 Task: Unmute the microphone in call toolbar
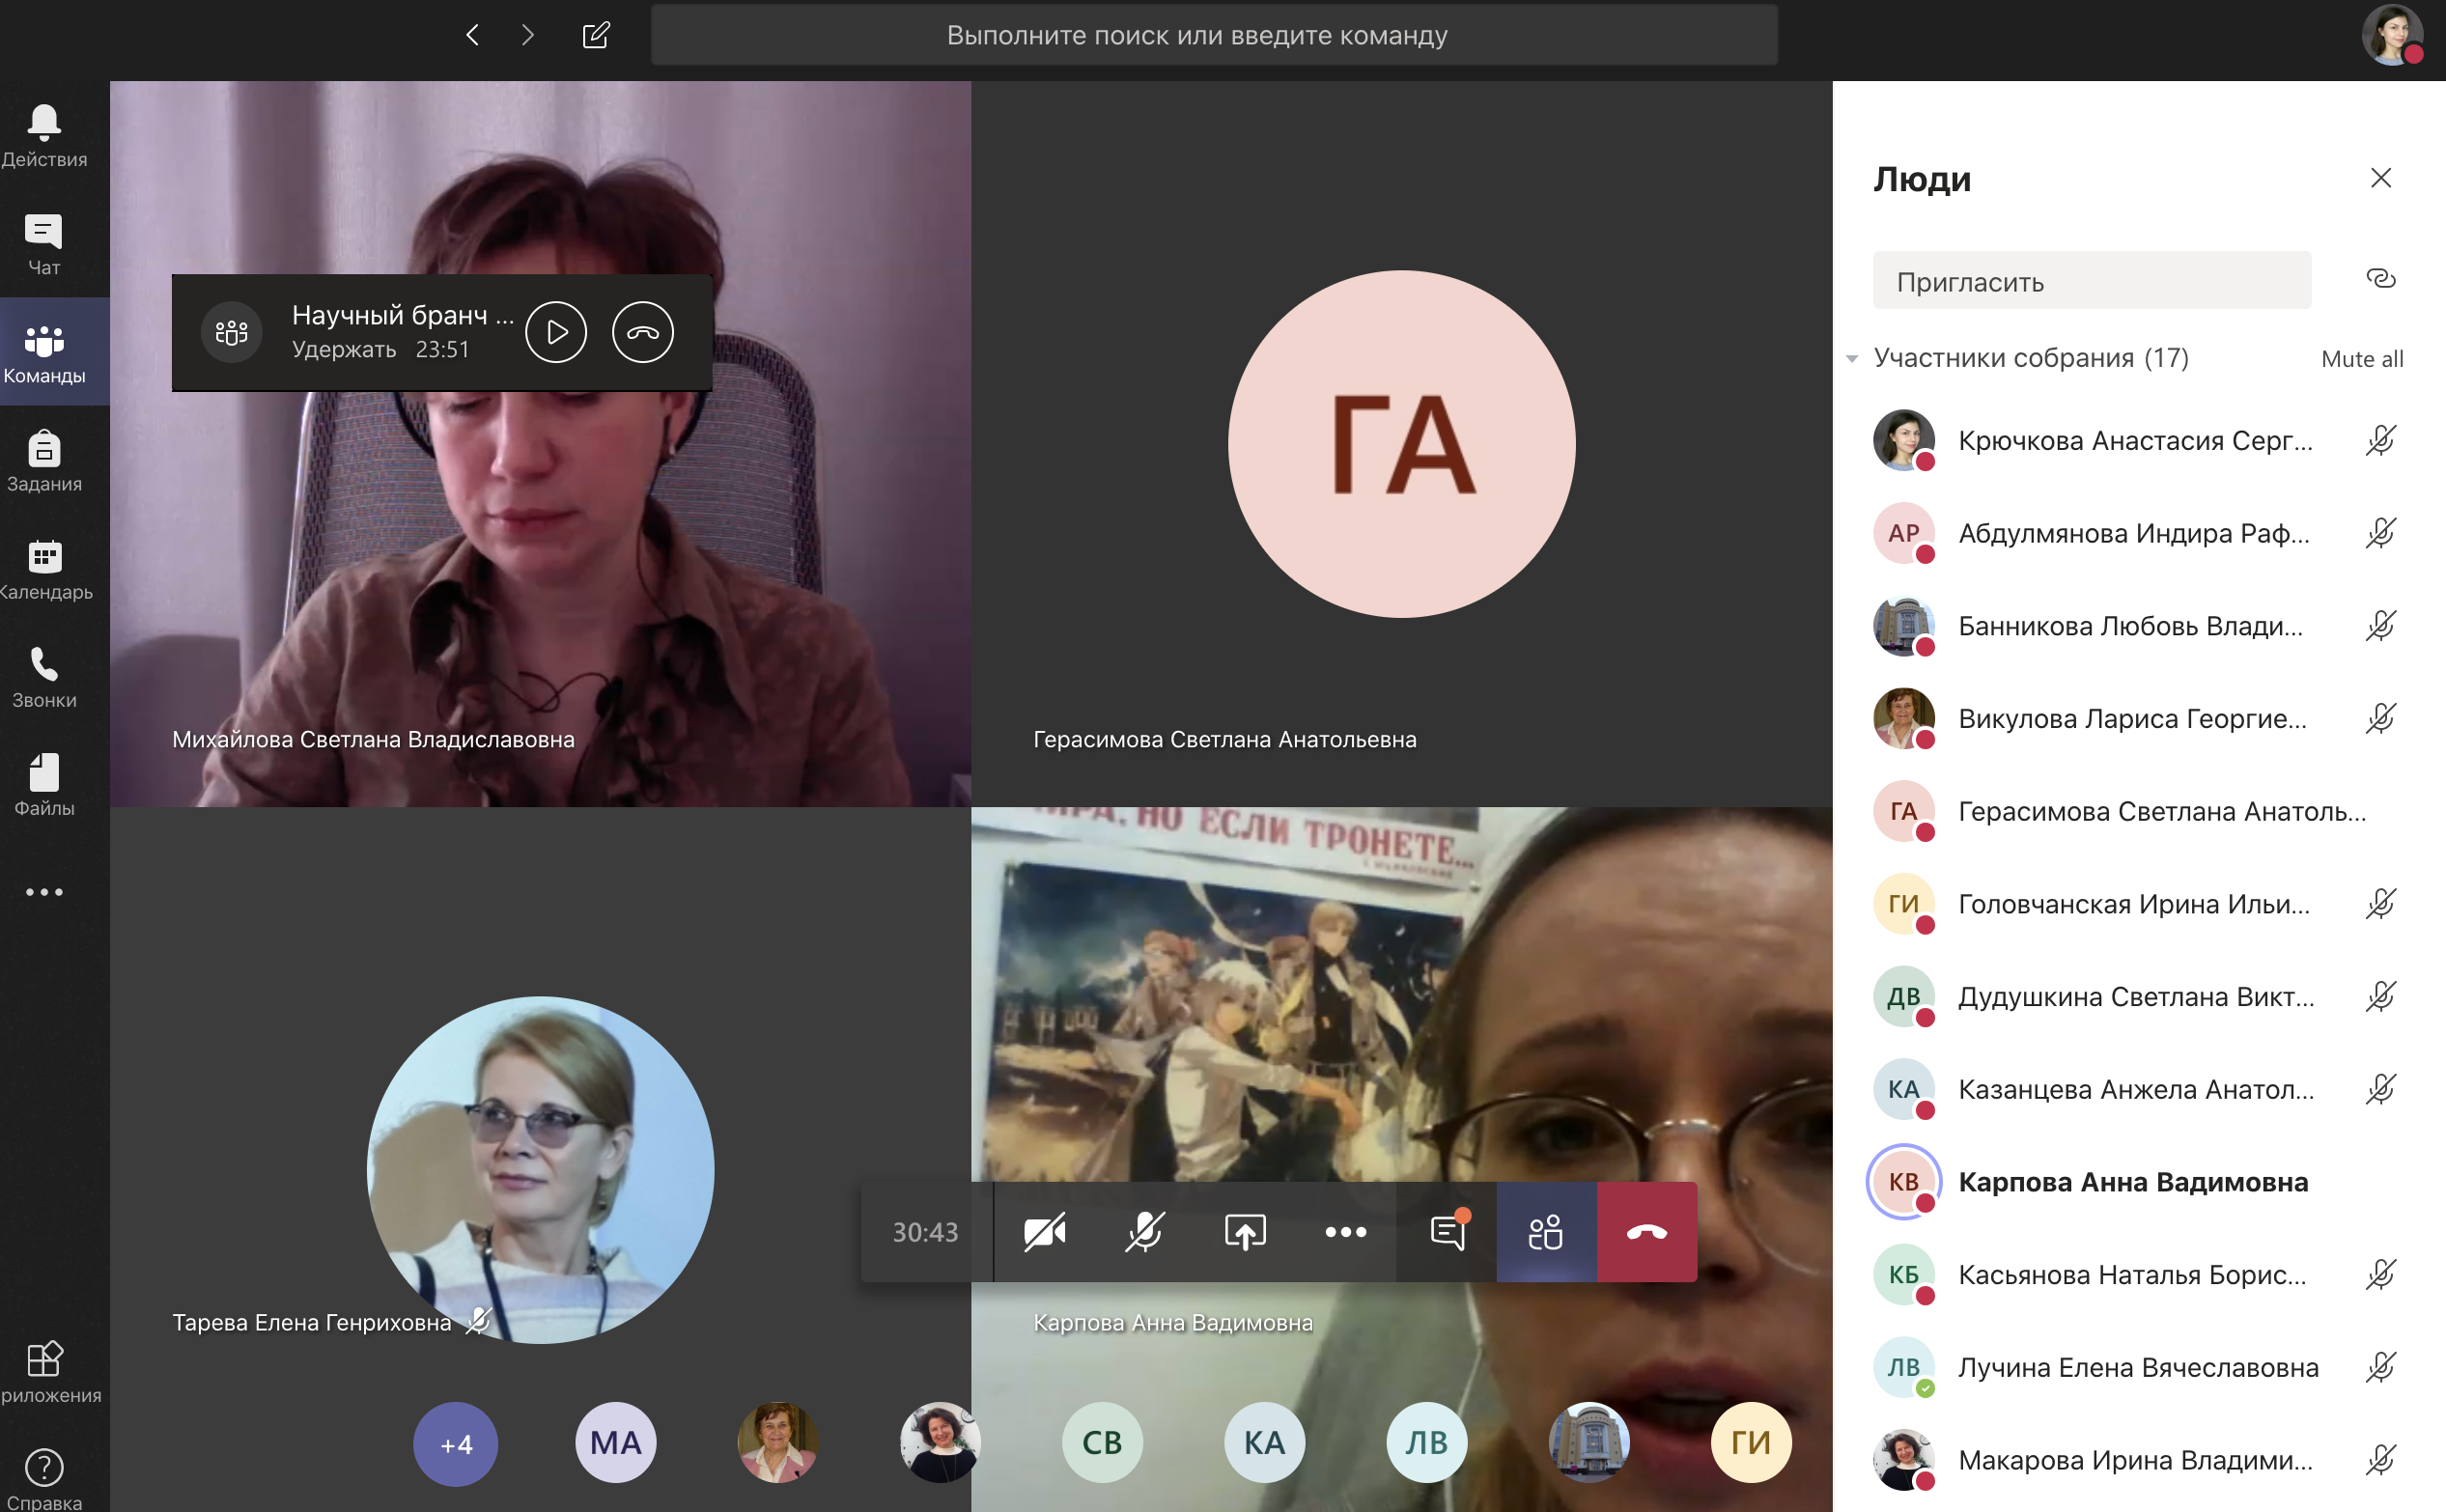coord(1145,1232)
